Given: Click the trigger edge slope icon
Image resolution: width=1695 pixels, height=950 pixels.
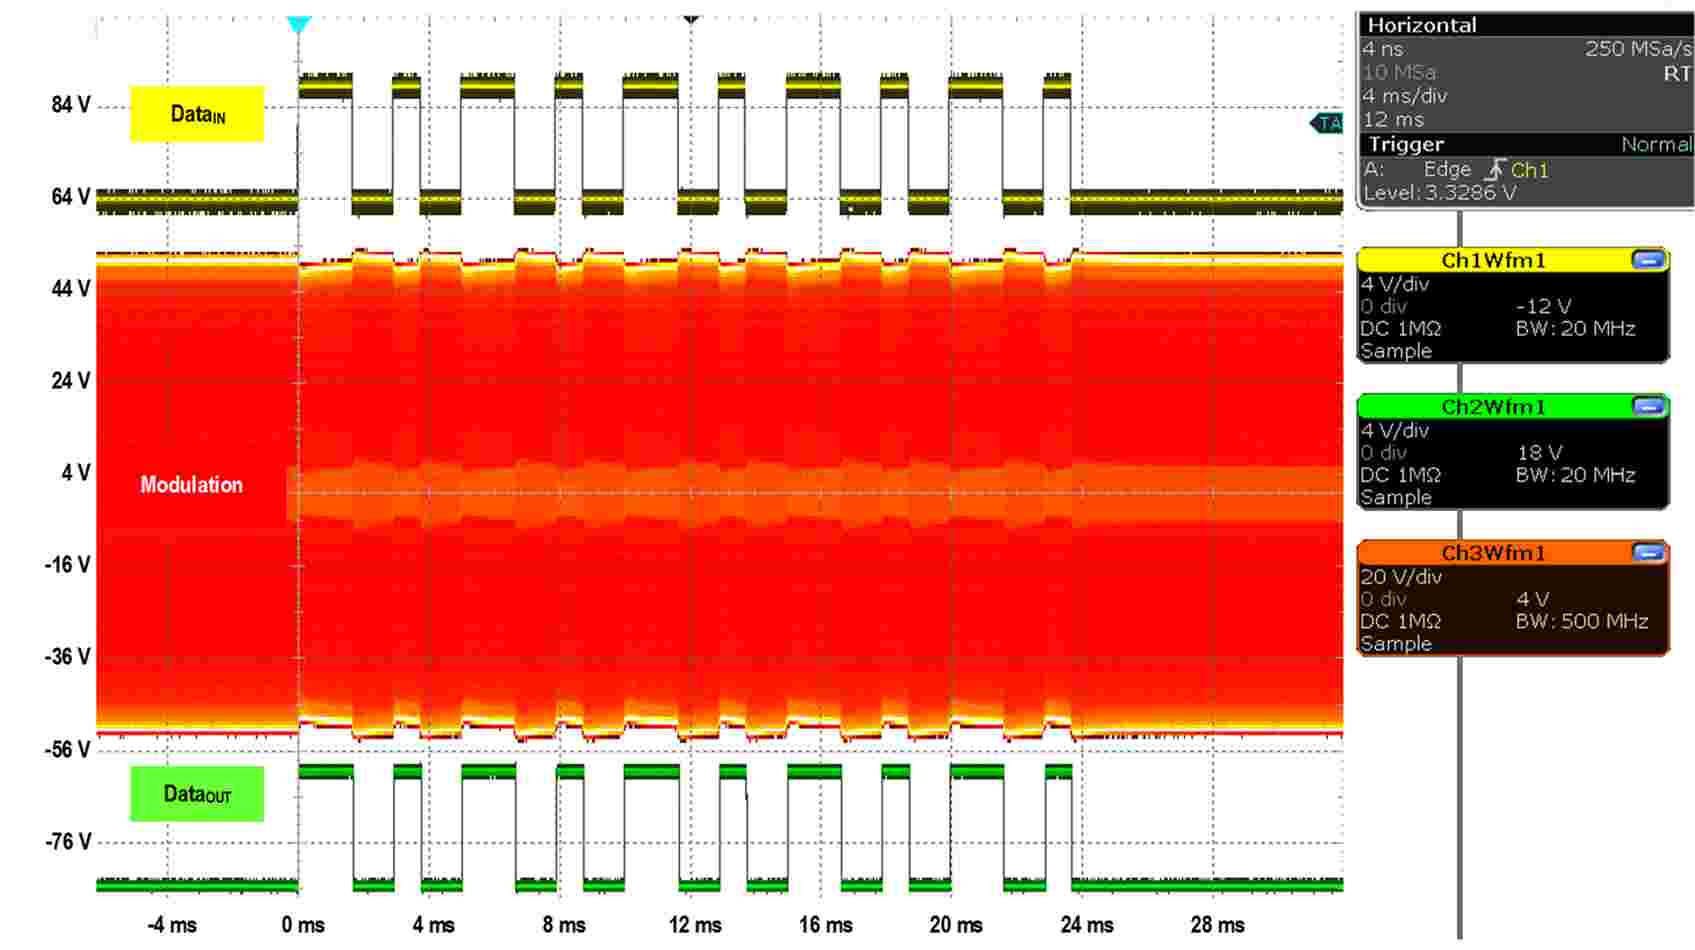Looking at the screenshot, I should [1494, 169].
